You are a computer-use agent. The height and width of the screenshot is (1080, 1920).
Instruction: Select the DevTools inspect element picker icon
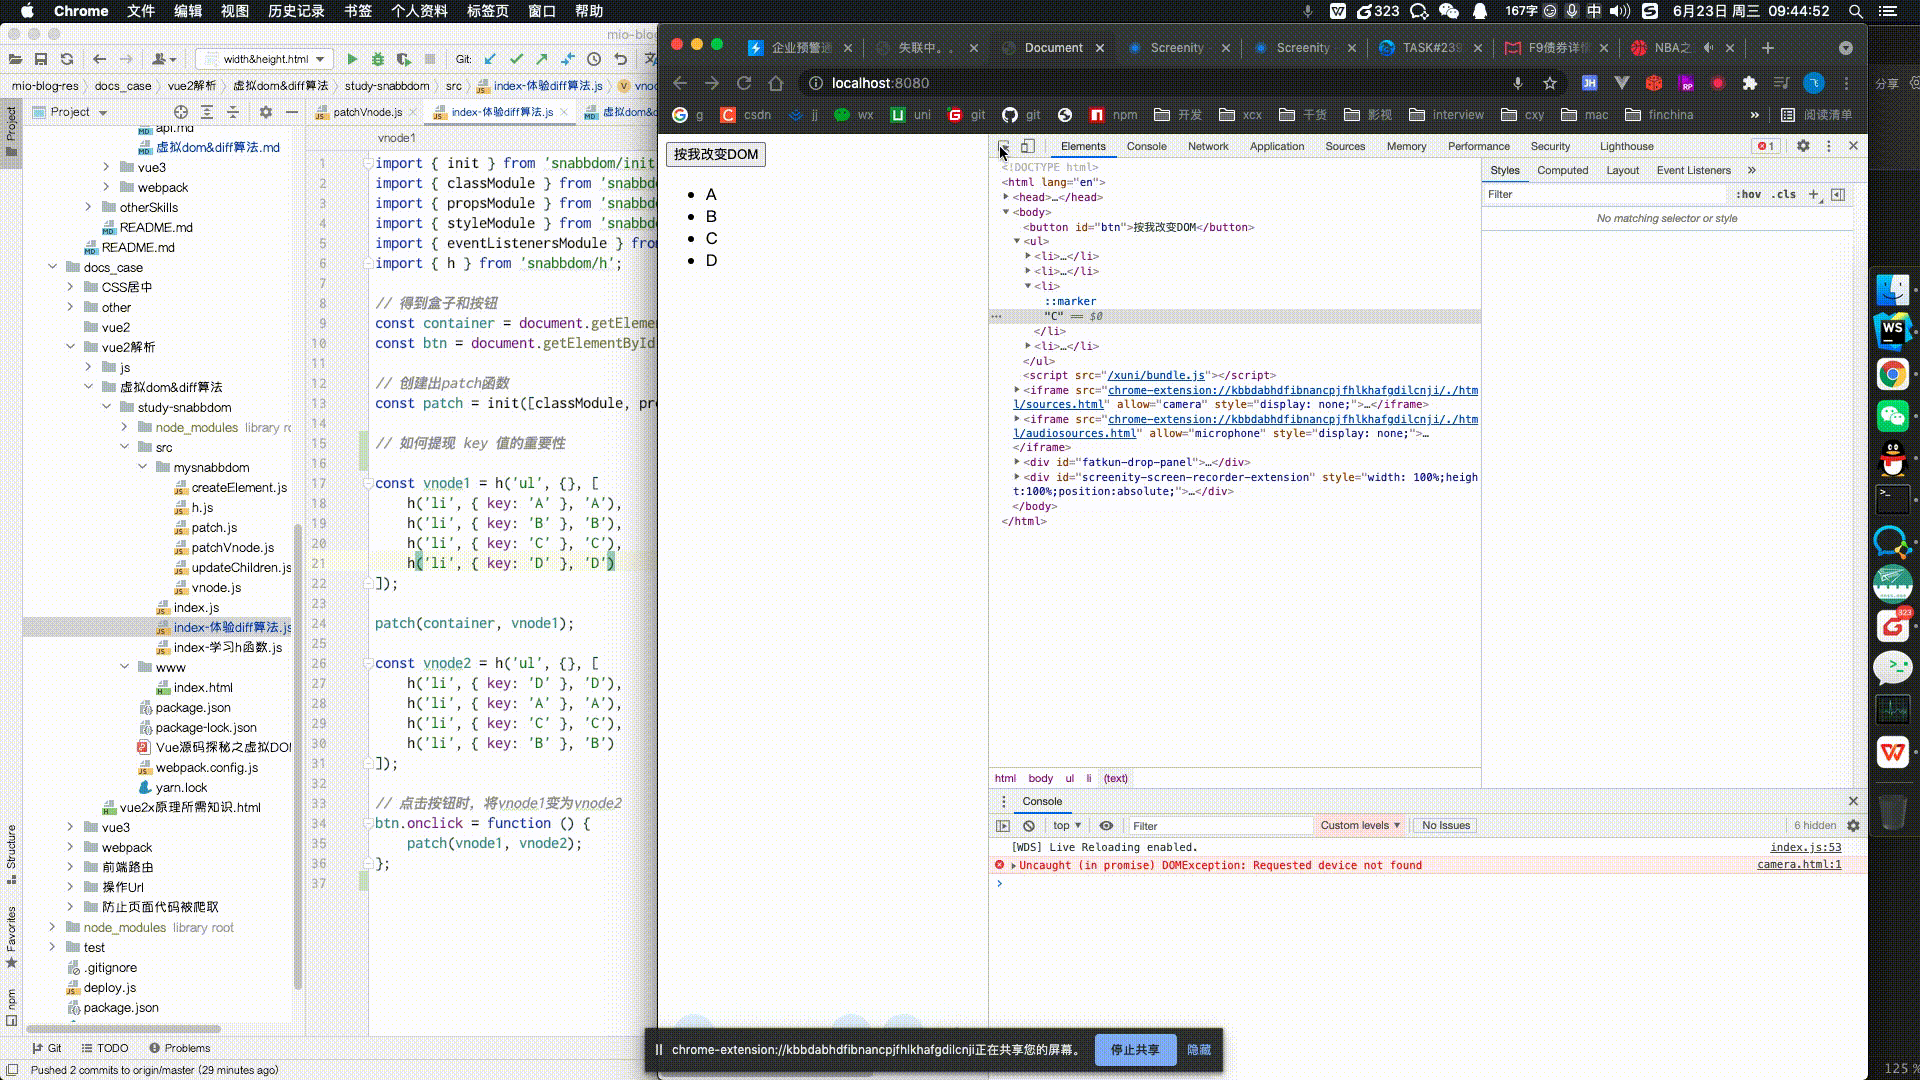coord(1003,147)
